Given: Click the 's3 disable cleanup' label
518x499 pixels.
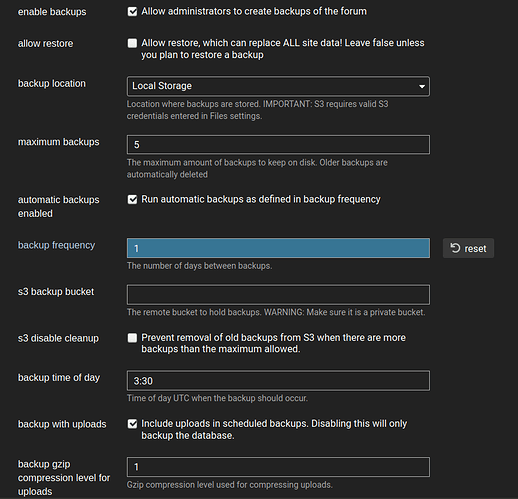Looking at the screenshot, I should click(x=58, y=338).
